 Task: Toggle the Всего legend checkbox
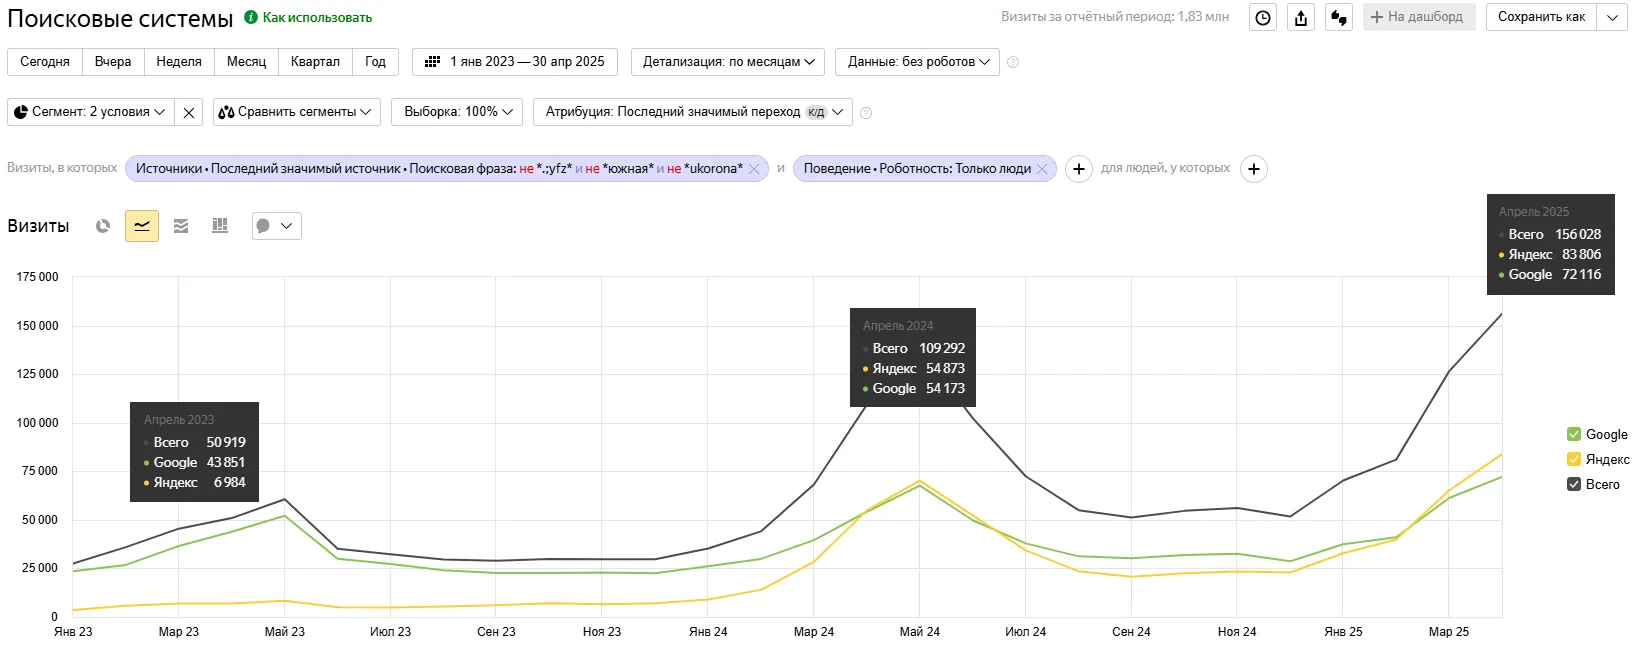pos(1574,484)
